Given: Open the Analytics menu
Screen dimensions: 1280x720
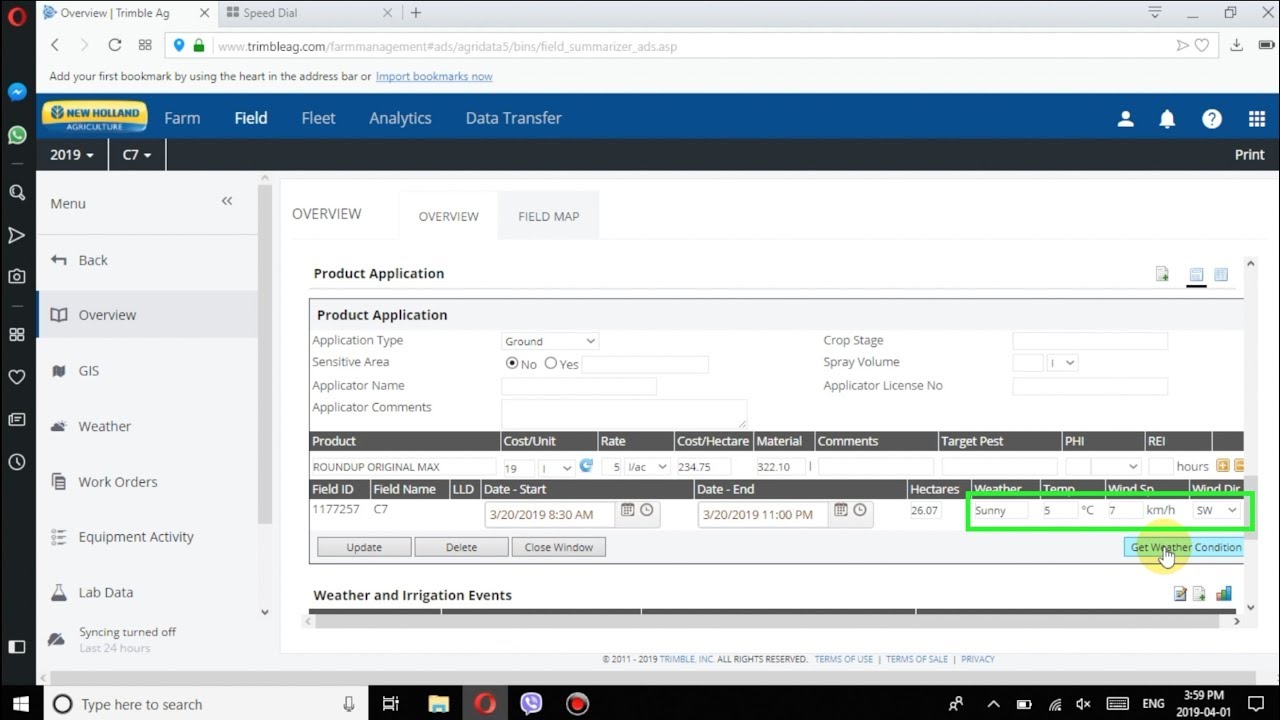Looking at the screenshot, I should (x=400, y=118).
